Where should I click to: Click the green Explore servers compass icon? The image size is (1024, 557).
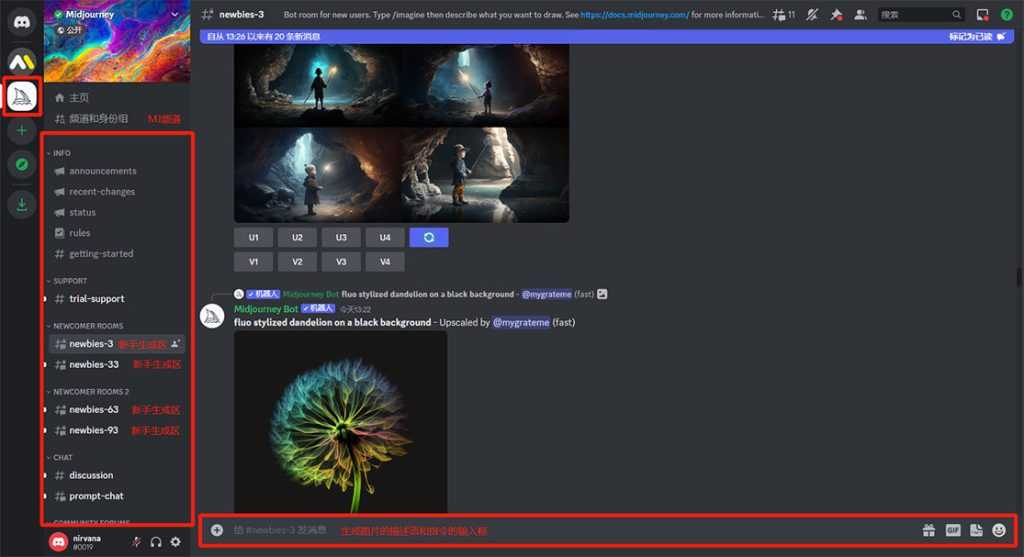[x=22, y=166]
